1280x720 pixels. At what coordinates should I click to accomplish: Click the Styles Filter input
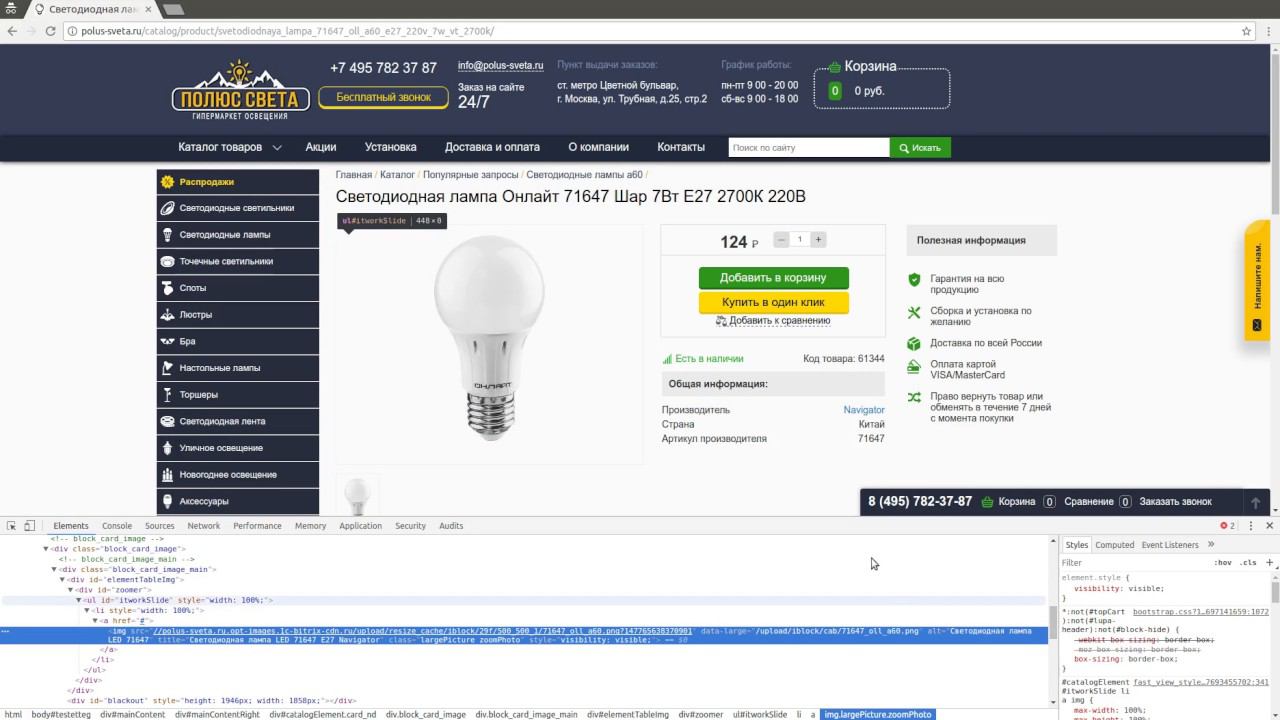tap(1135, 563)
